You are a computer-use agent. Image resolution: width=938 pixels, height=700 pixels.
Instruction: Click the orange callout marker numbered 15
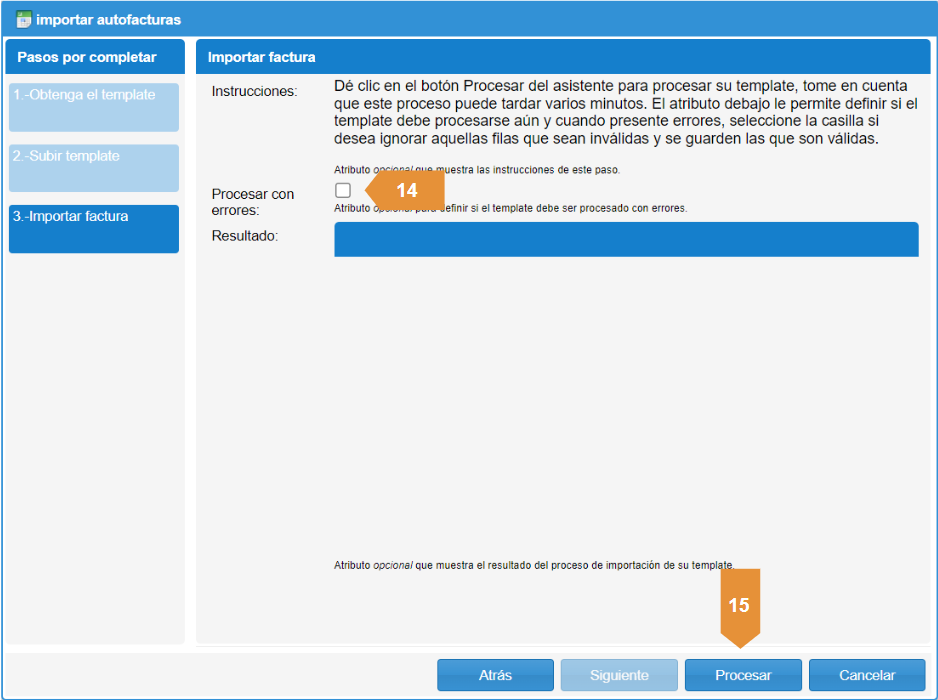click(x=739, y=605)
